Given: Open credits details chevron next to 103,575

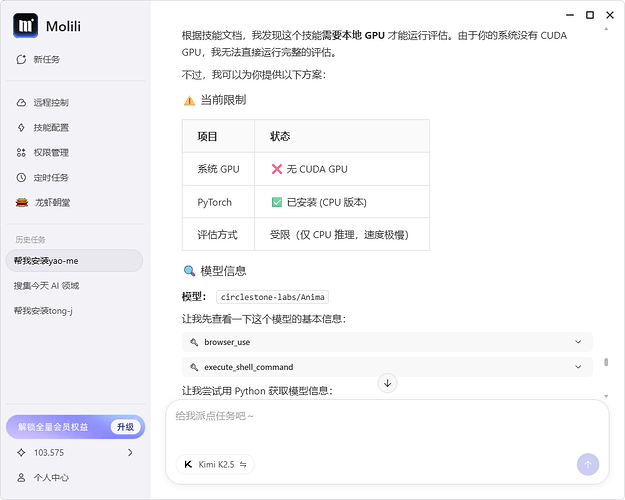Looking at the screenshot, I should pyautogui.click(x=130, y=452).
